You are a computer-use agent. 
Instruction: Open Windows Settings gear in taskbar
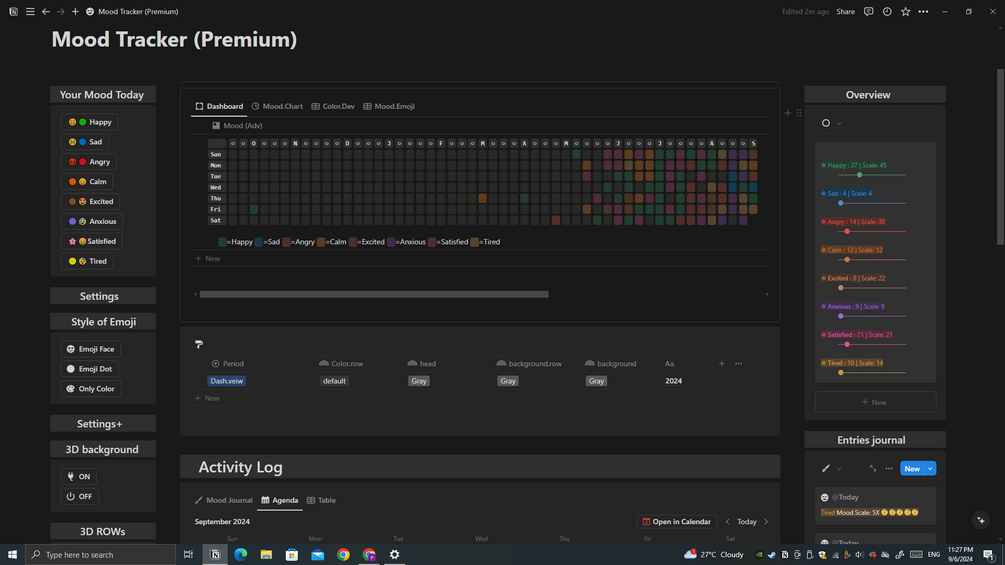[x=394, y=554]
